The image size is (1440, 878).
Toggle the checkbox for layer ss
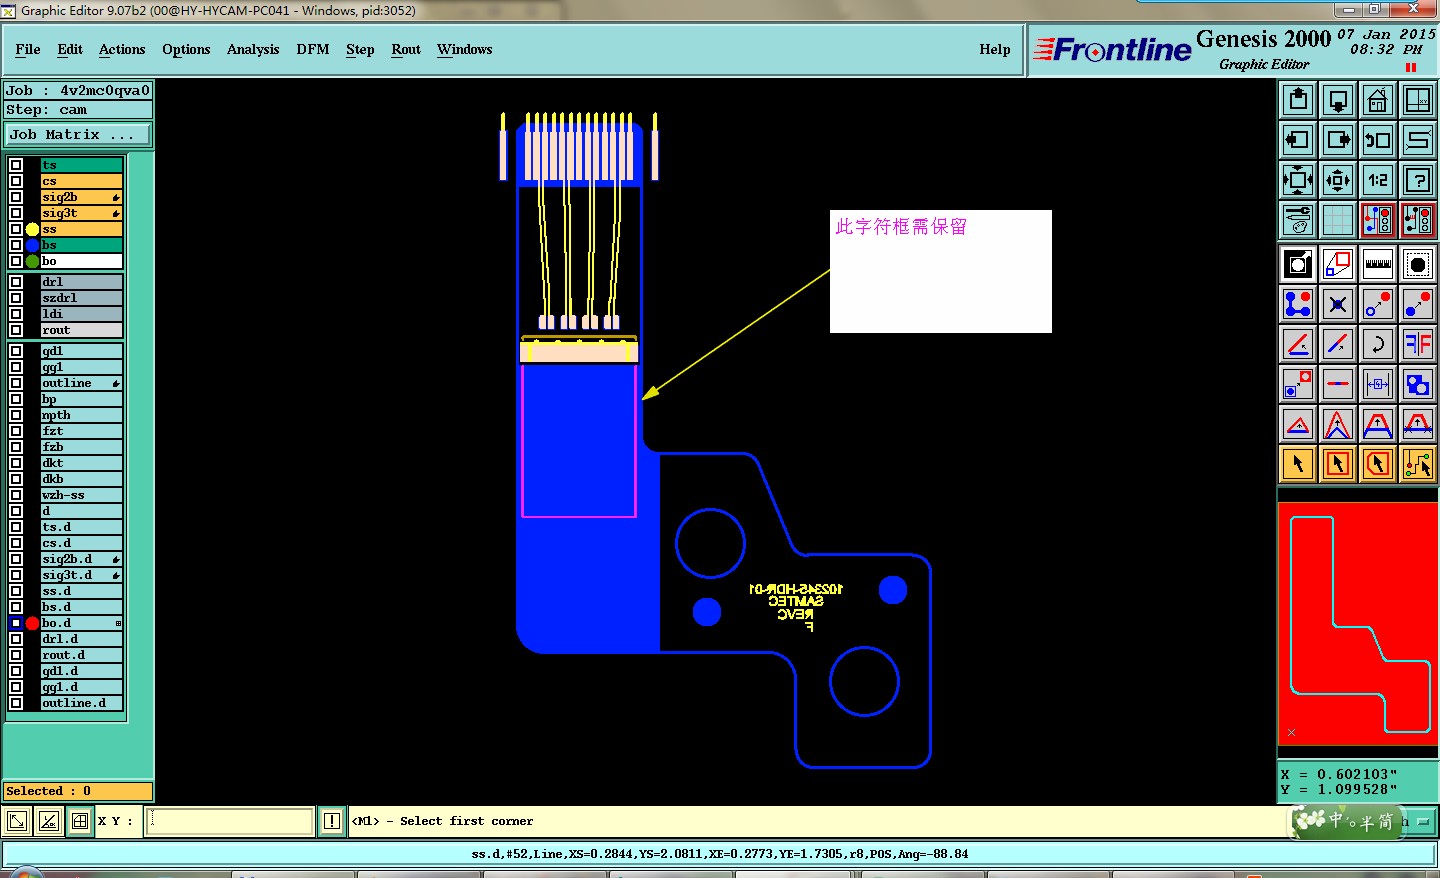pos(16,229)
